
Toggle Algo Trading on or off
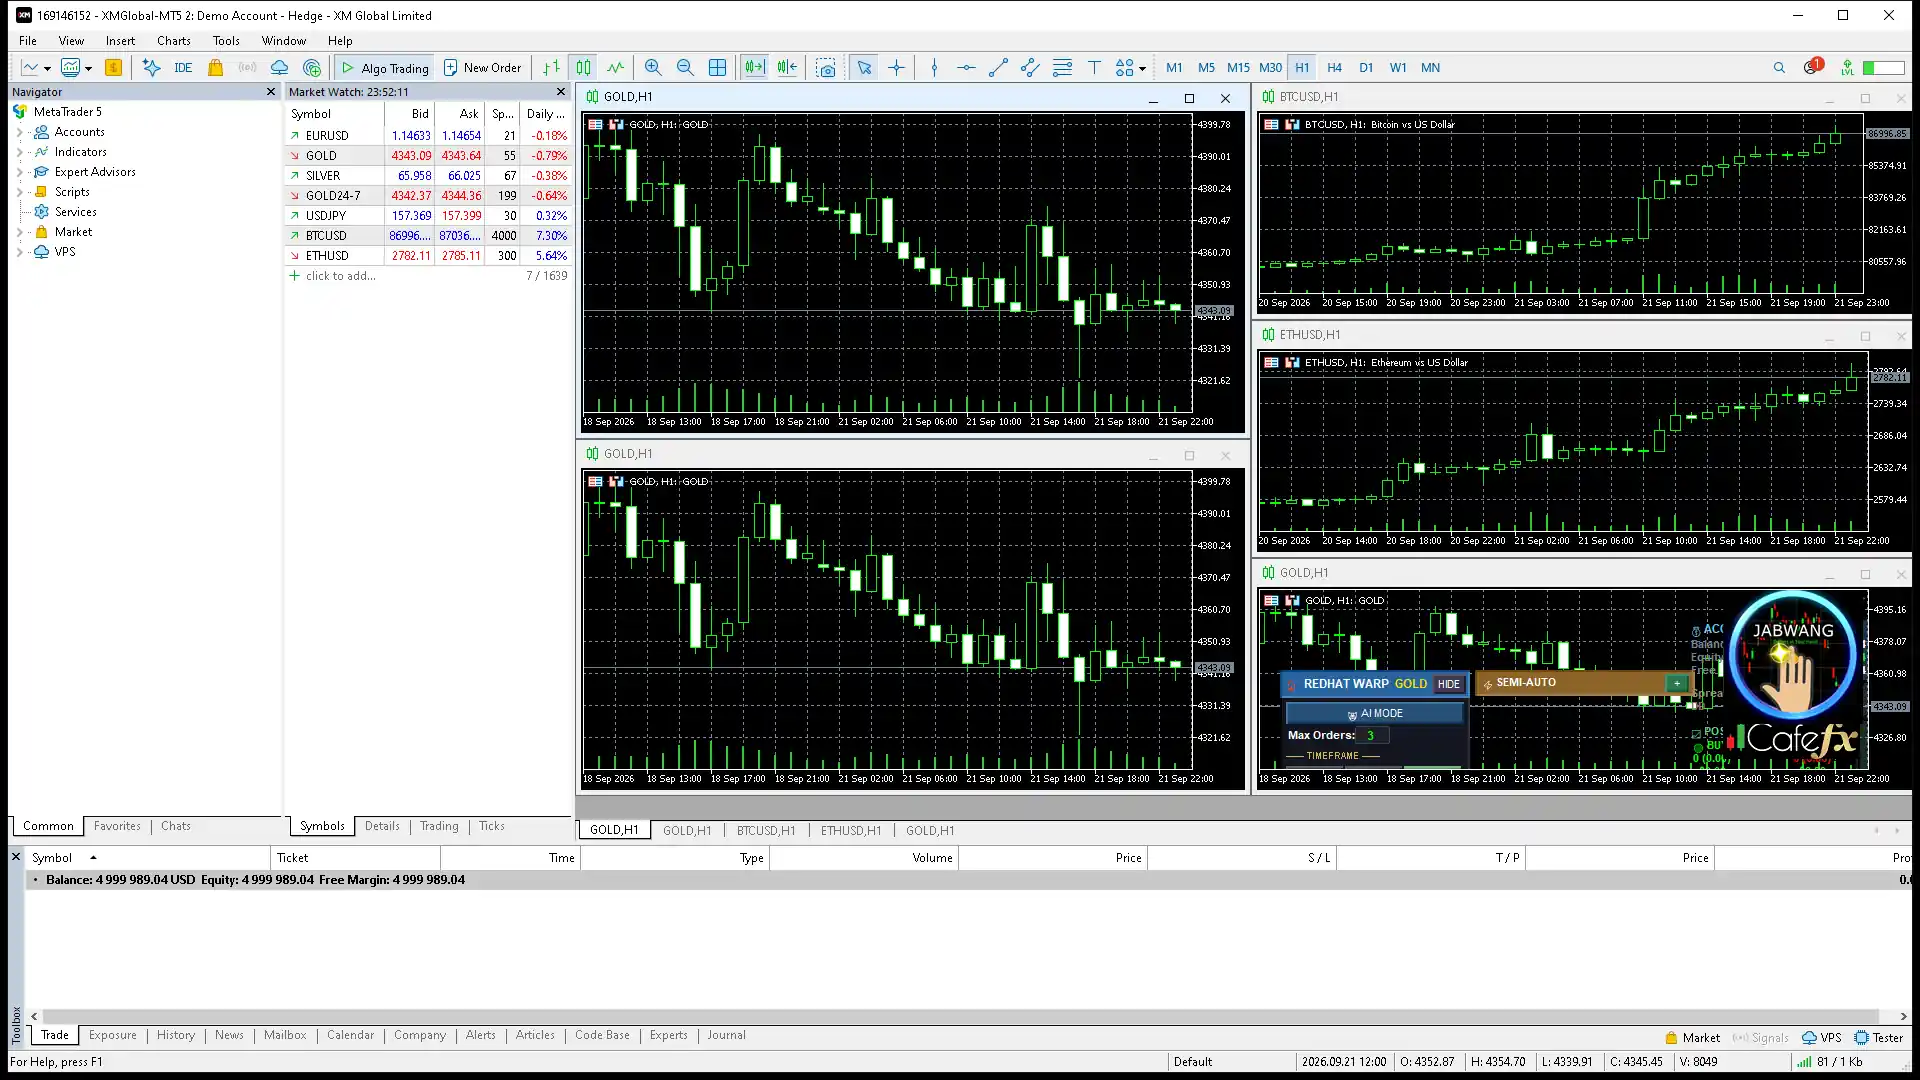(x=385, y=68)
